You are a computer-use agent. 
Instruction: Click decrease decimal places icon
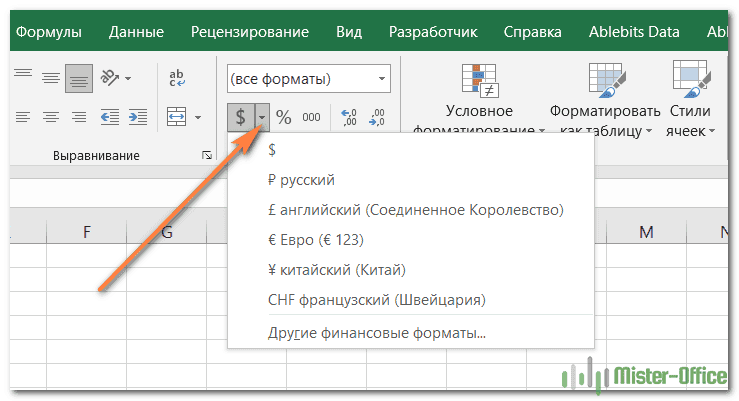tap(377, 118)
